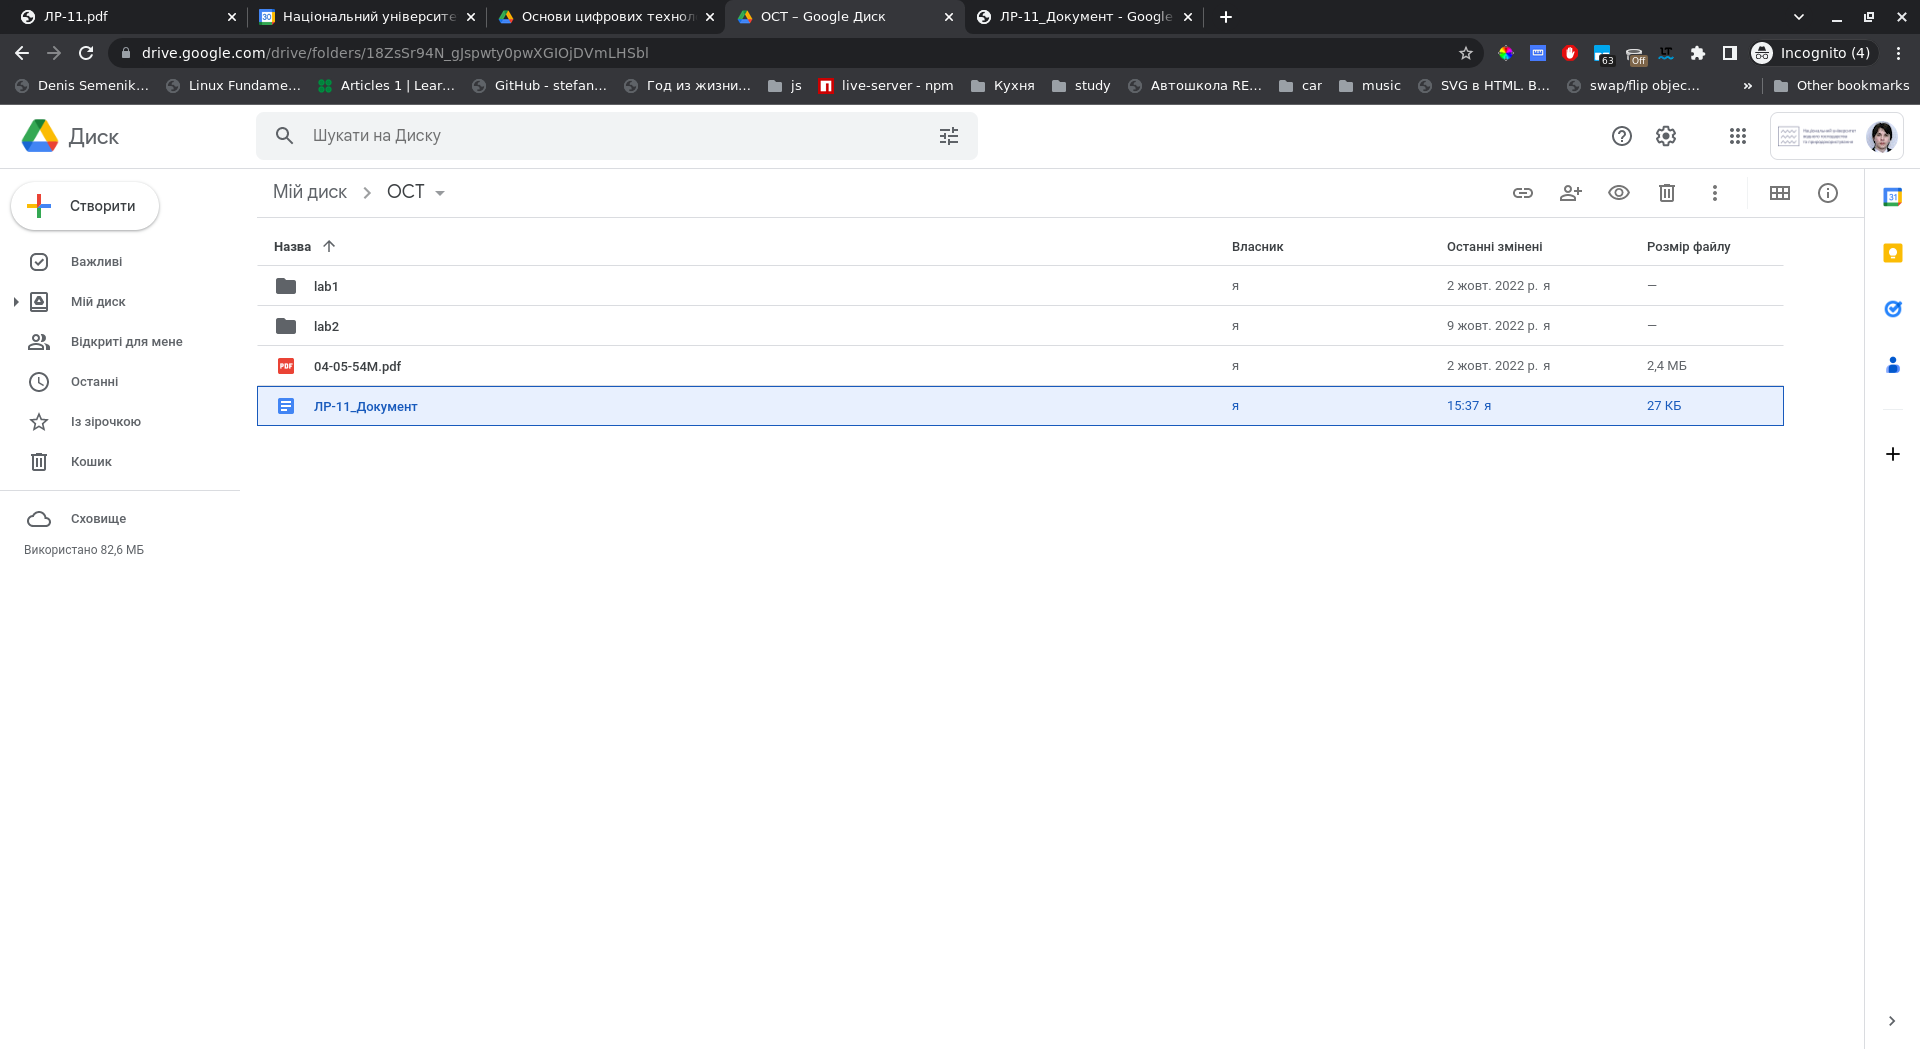The image size is (1920, 1049).
Task: Expand the Мій диск tree arrow
Action: click(x=16, y=302)
